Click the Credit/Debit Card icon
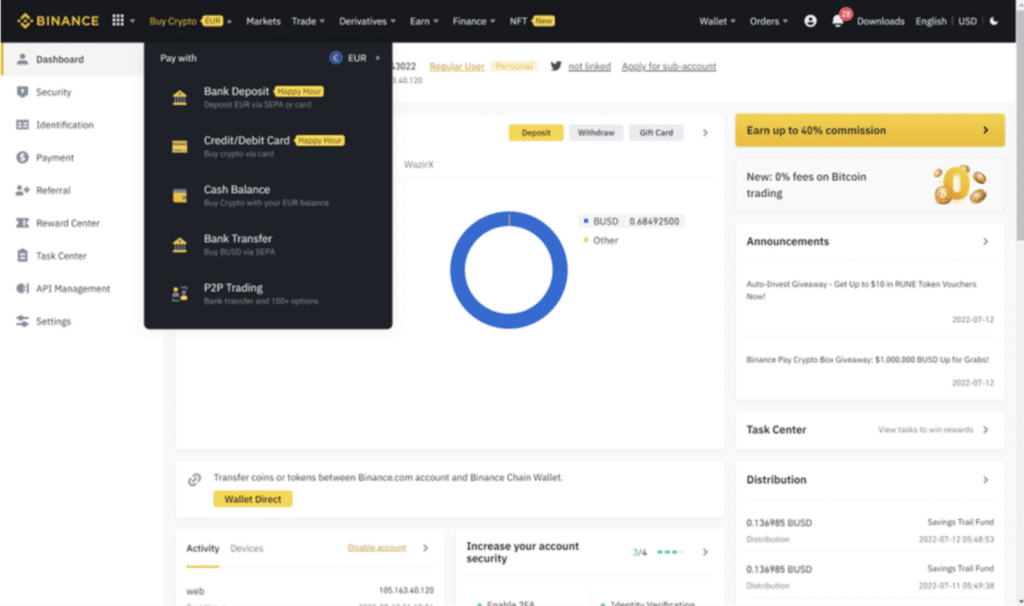This screenshot has width=1024, height=606. (180, 146)
